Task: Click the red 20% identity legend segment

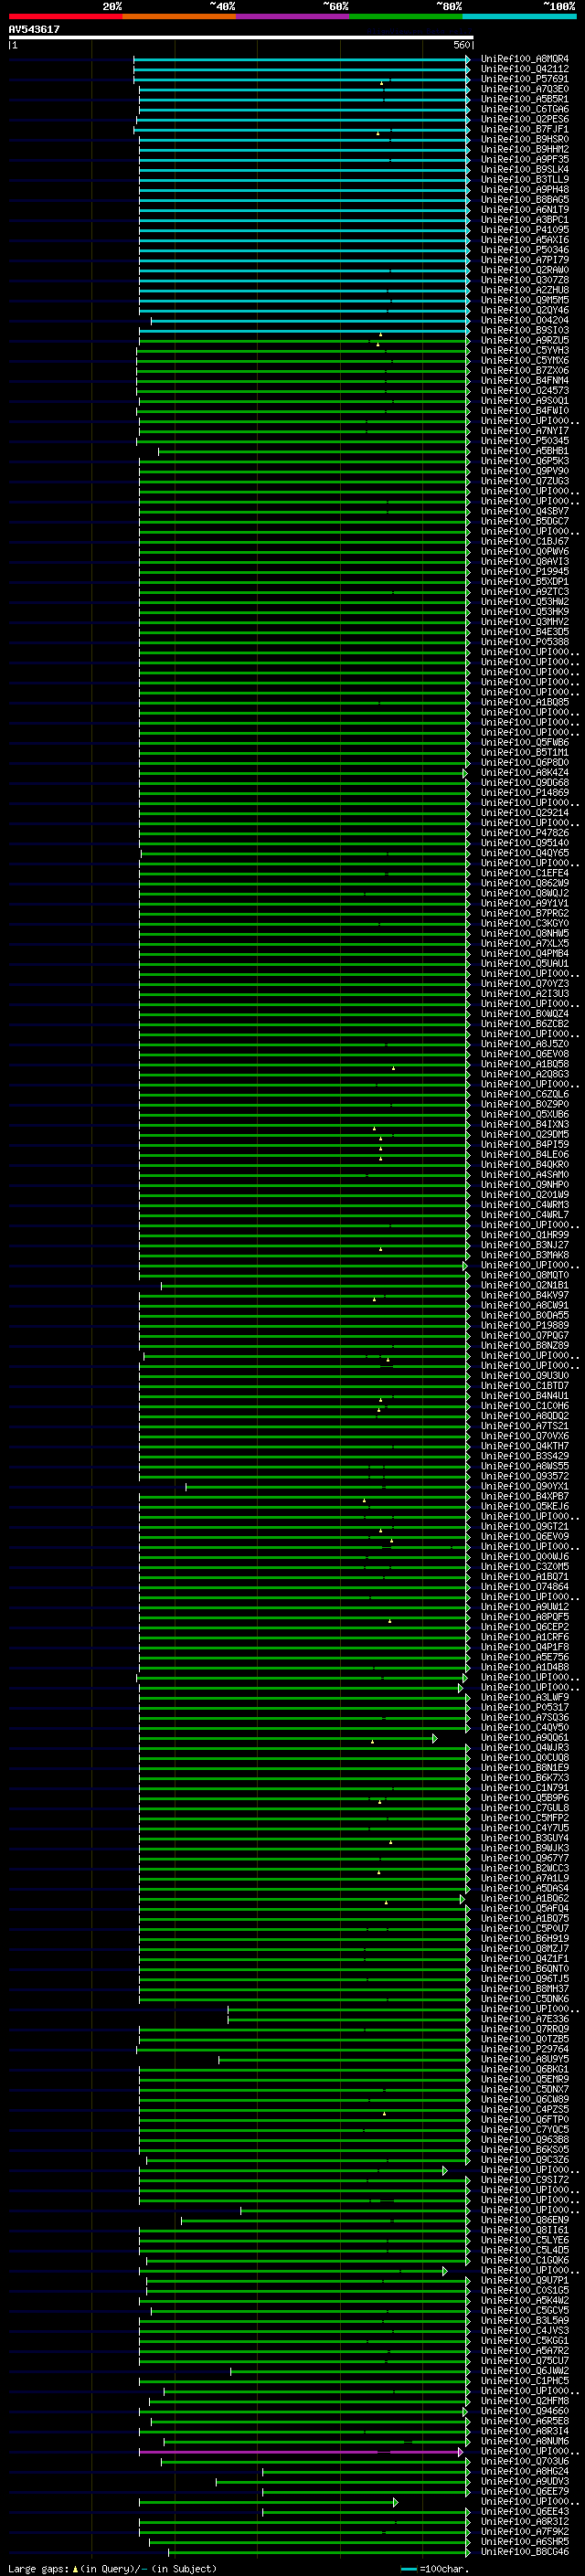Action: pos(65,16)
